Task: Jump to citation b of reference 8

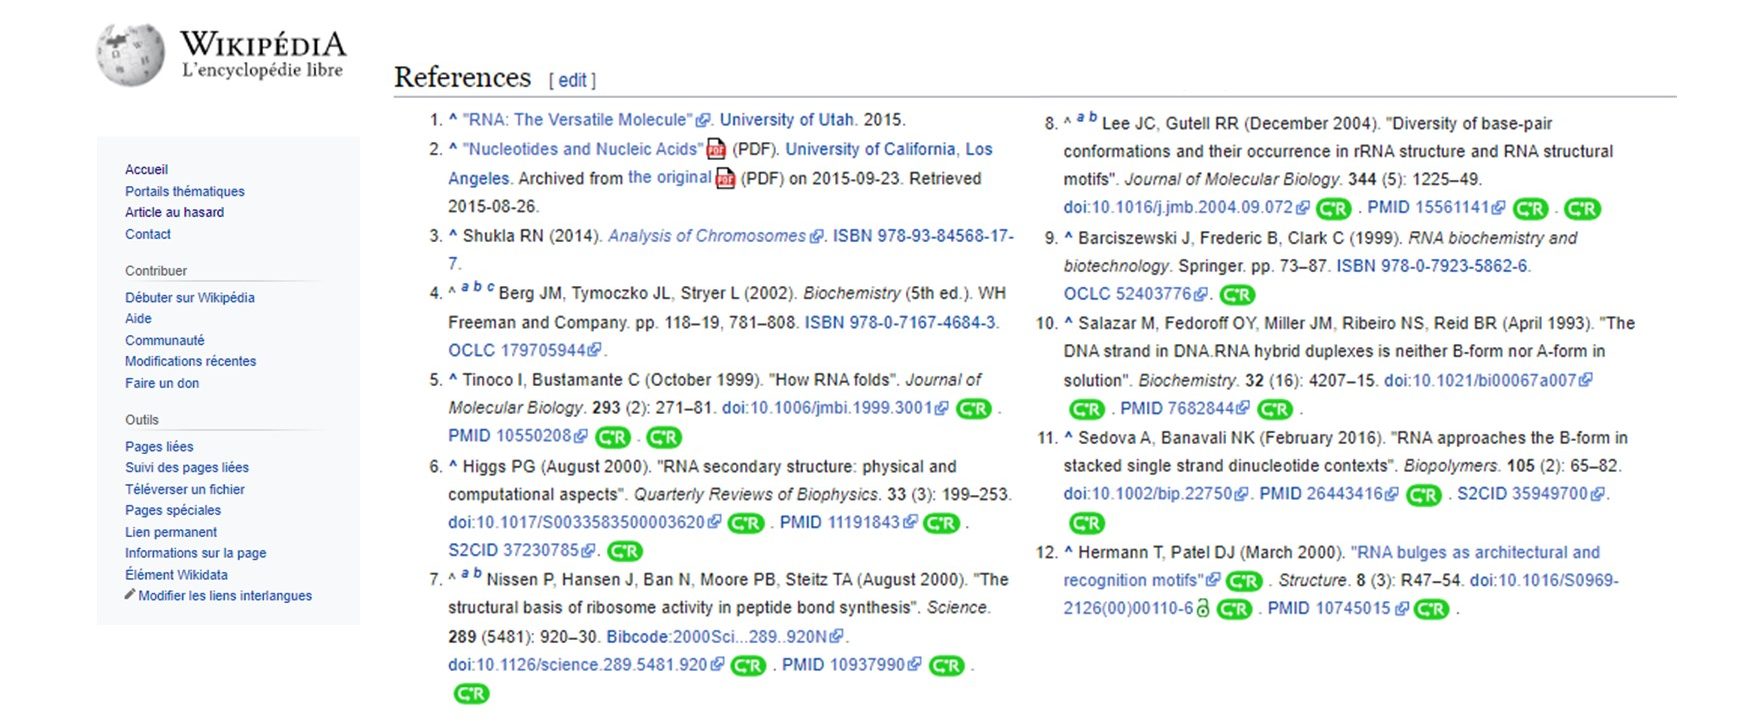Action: point(1093,118)
